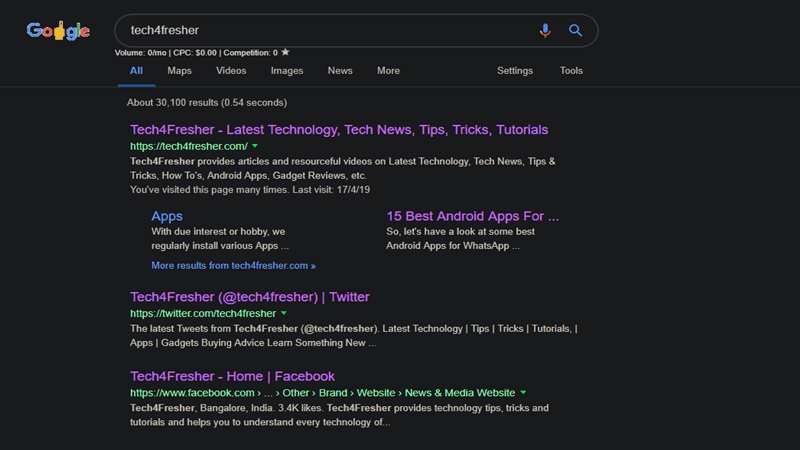Viewport: 800px width, 450px height.
Task: Click the About 30,100 results text
Action: tap(207, 103)
